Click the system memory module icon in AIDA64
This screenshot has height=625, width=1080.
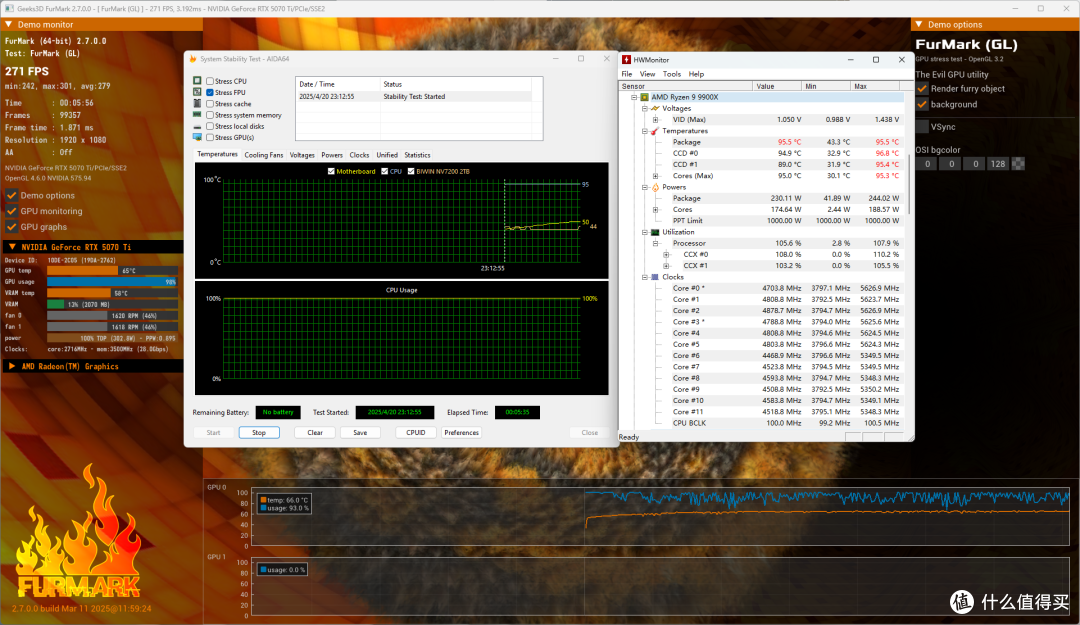click(198, 114)
